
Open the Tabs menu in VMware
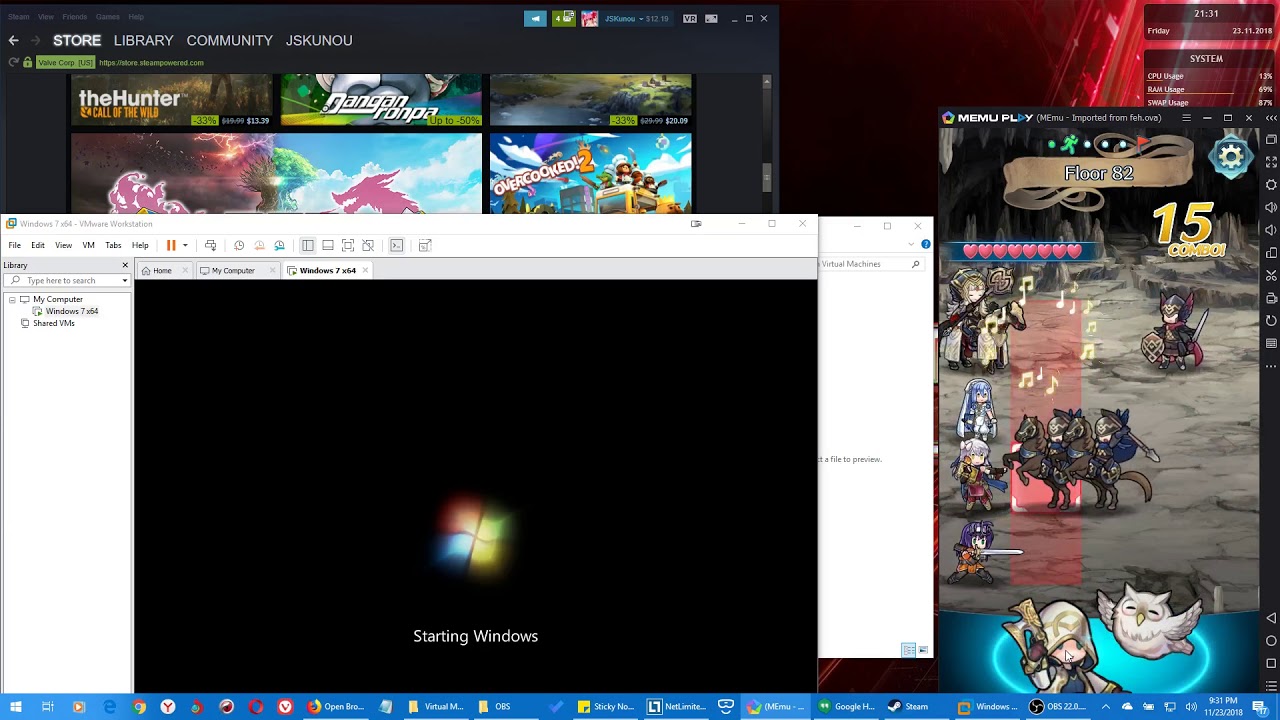(x=113, y=245)
